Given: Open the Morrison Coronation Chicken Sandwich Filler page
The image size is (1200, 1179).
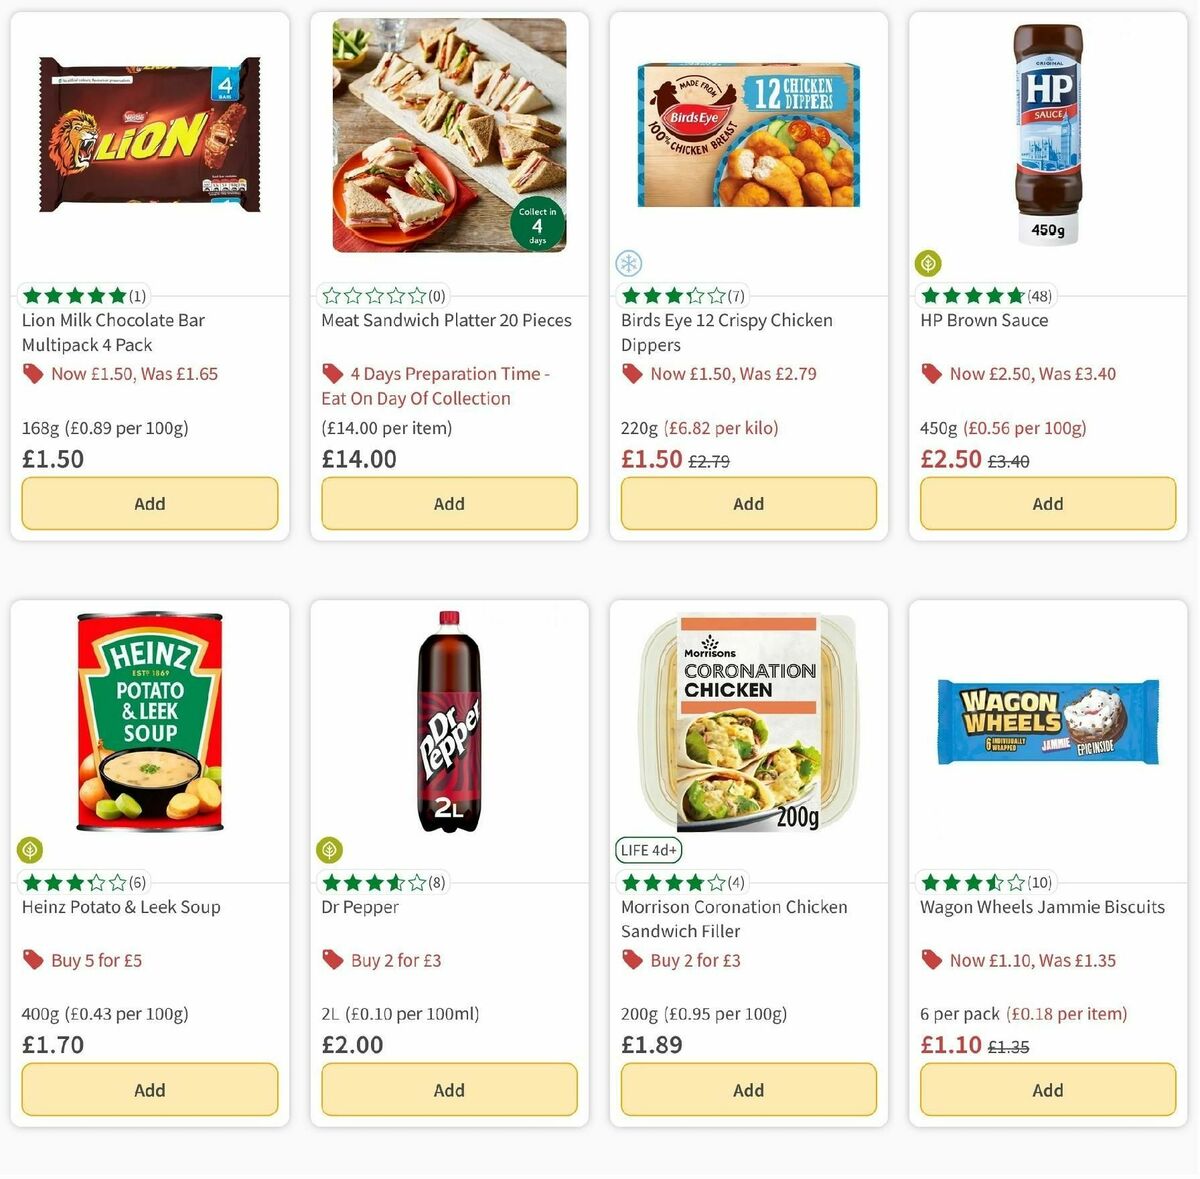Looking at the screenshot, I should click(733, 918).
